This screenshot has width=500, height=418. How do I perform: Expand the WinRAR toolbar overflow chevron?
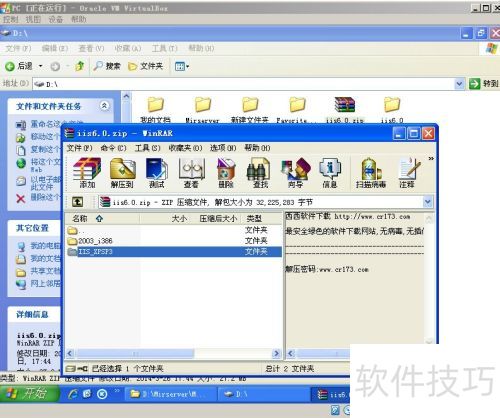point(431,159)
